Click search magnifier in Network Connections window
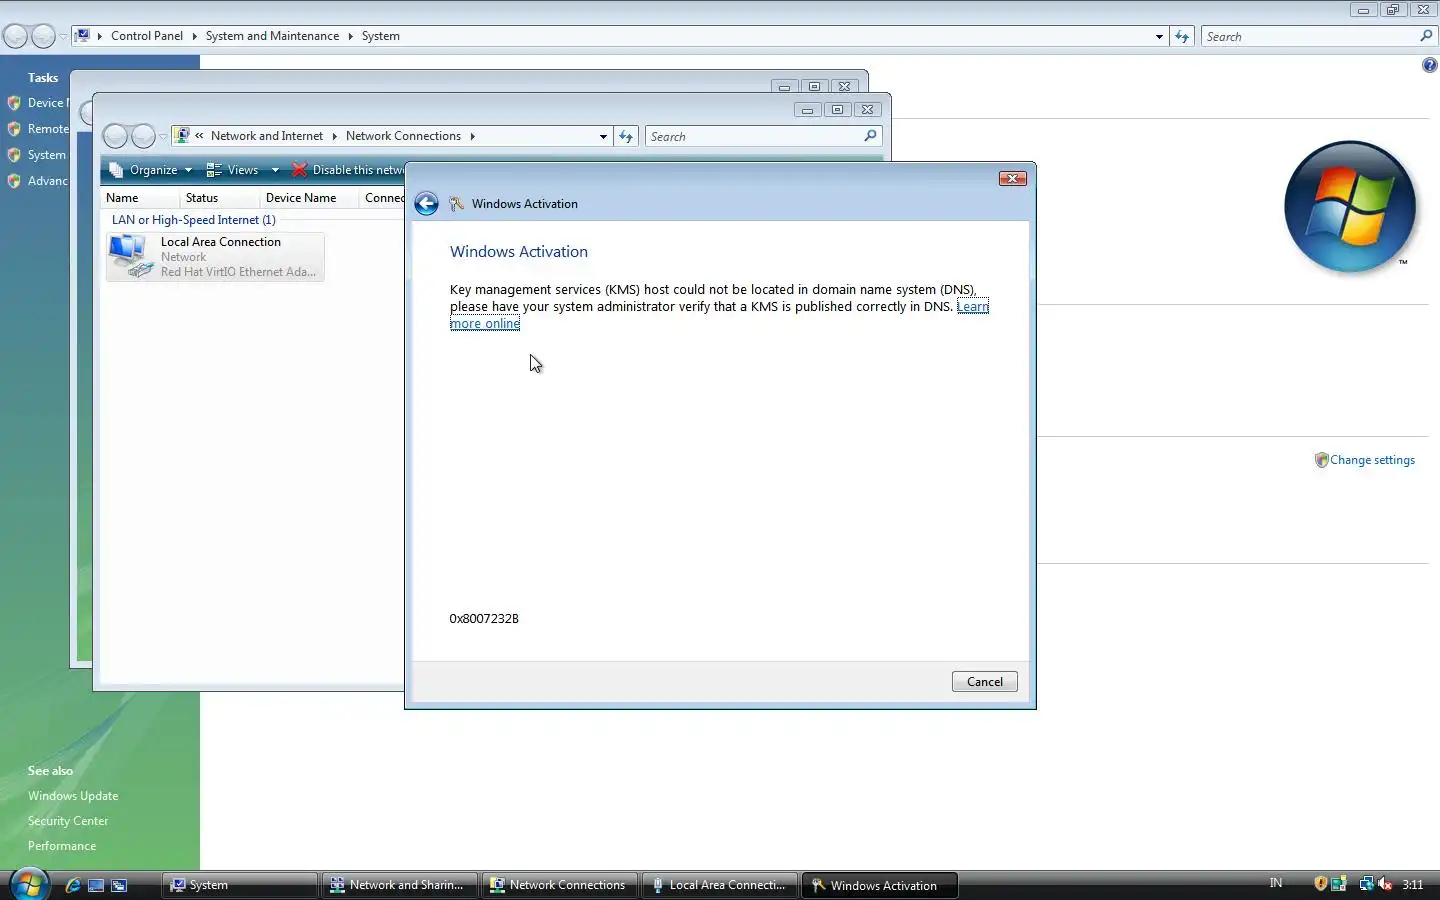 (870, 136)
